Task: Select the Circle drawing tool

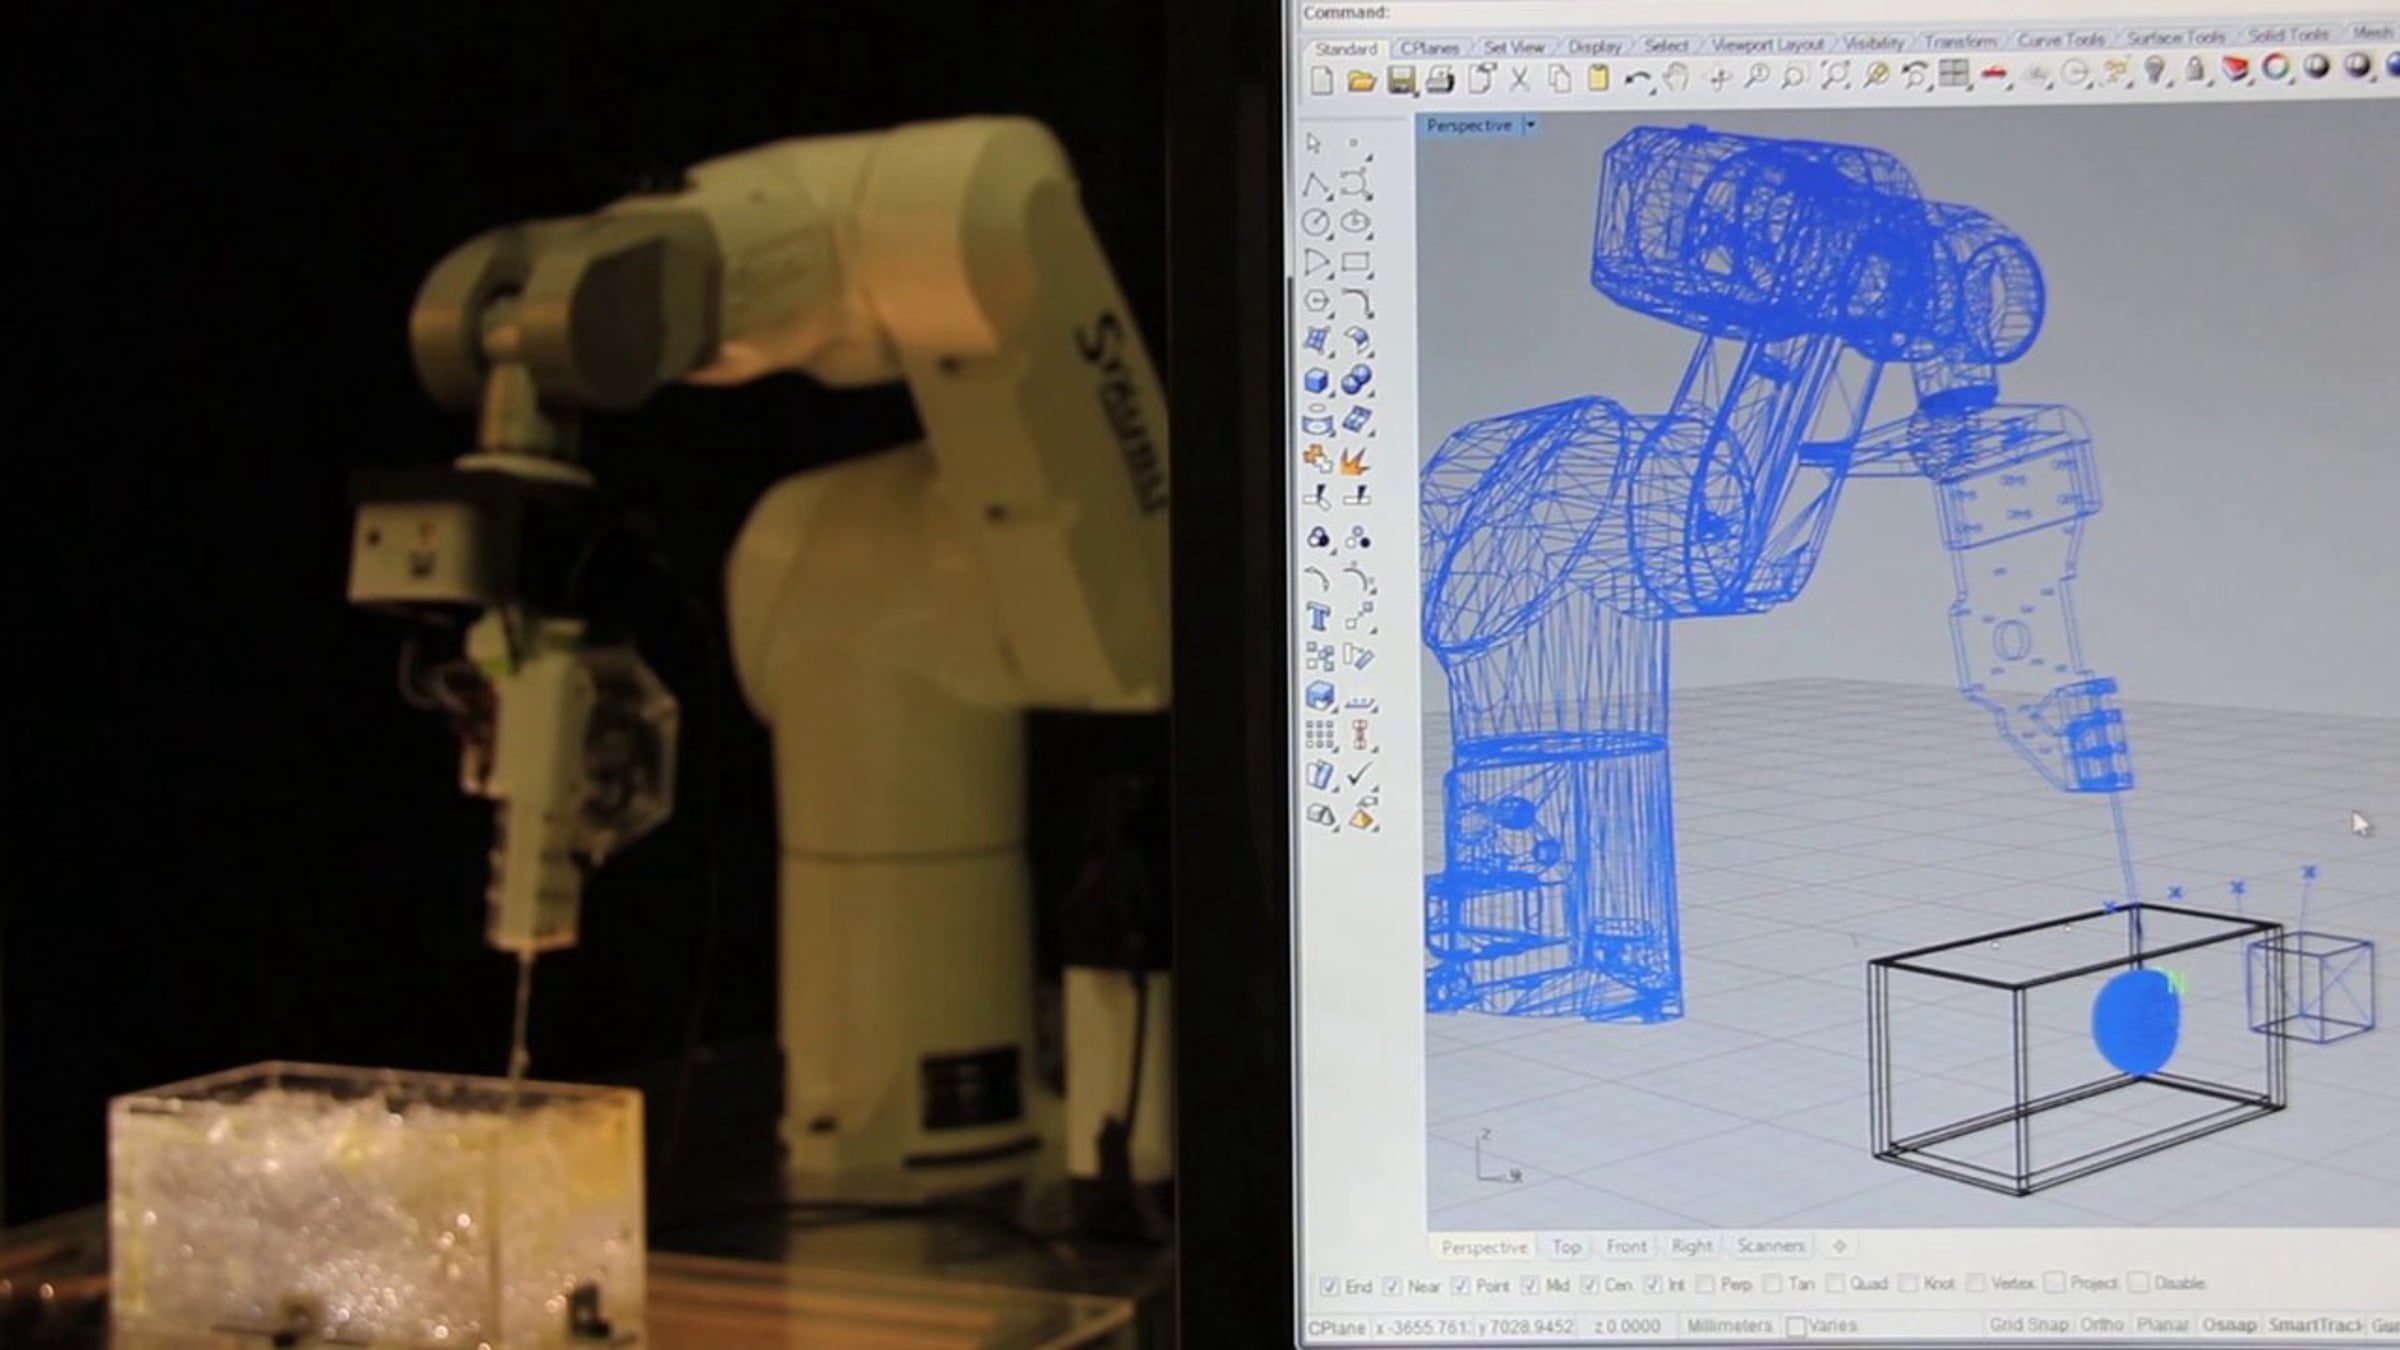Action: [1316, 222]
